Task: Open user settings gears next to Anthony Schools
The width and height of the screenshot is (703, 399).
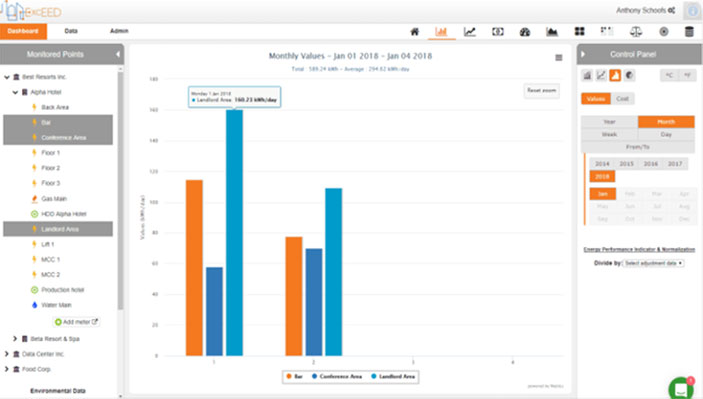Action: pos(672,10)
